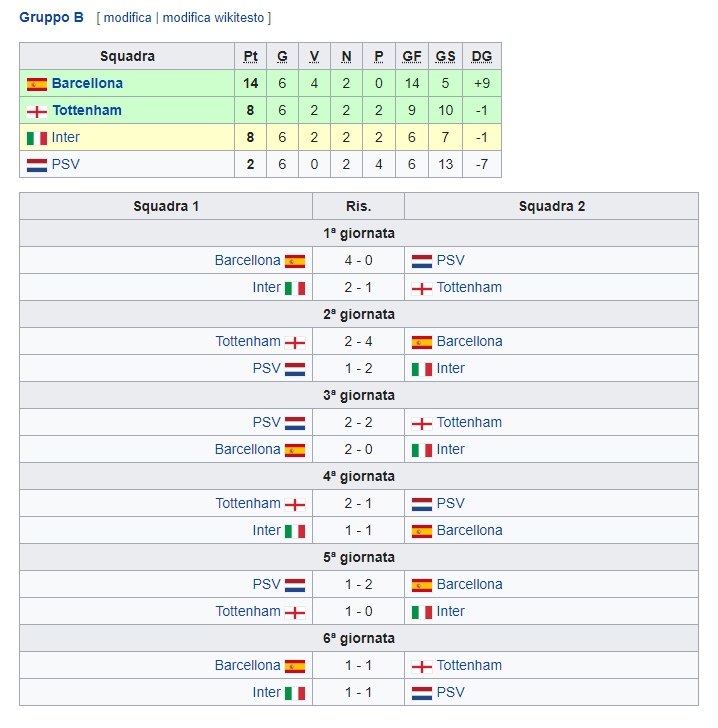Click the 'GF' column header abbreviation
The height and width of the screenshot is (728, 718).
click(412, 56)
